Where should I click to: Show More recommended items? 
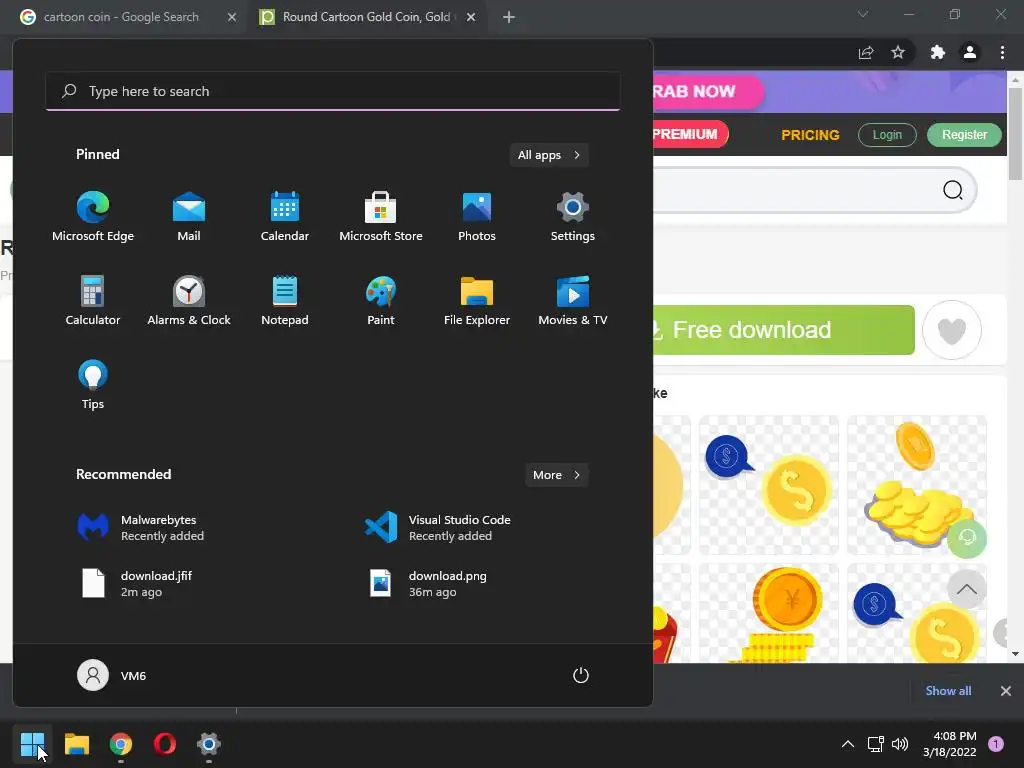[x=557, y=475]
